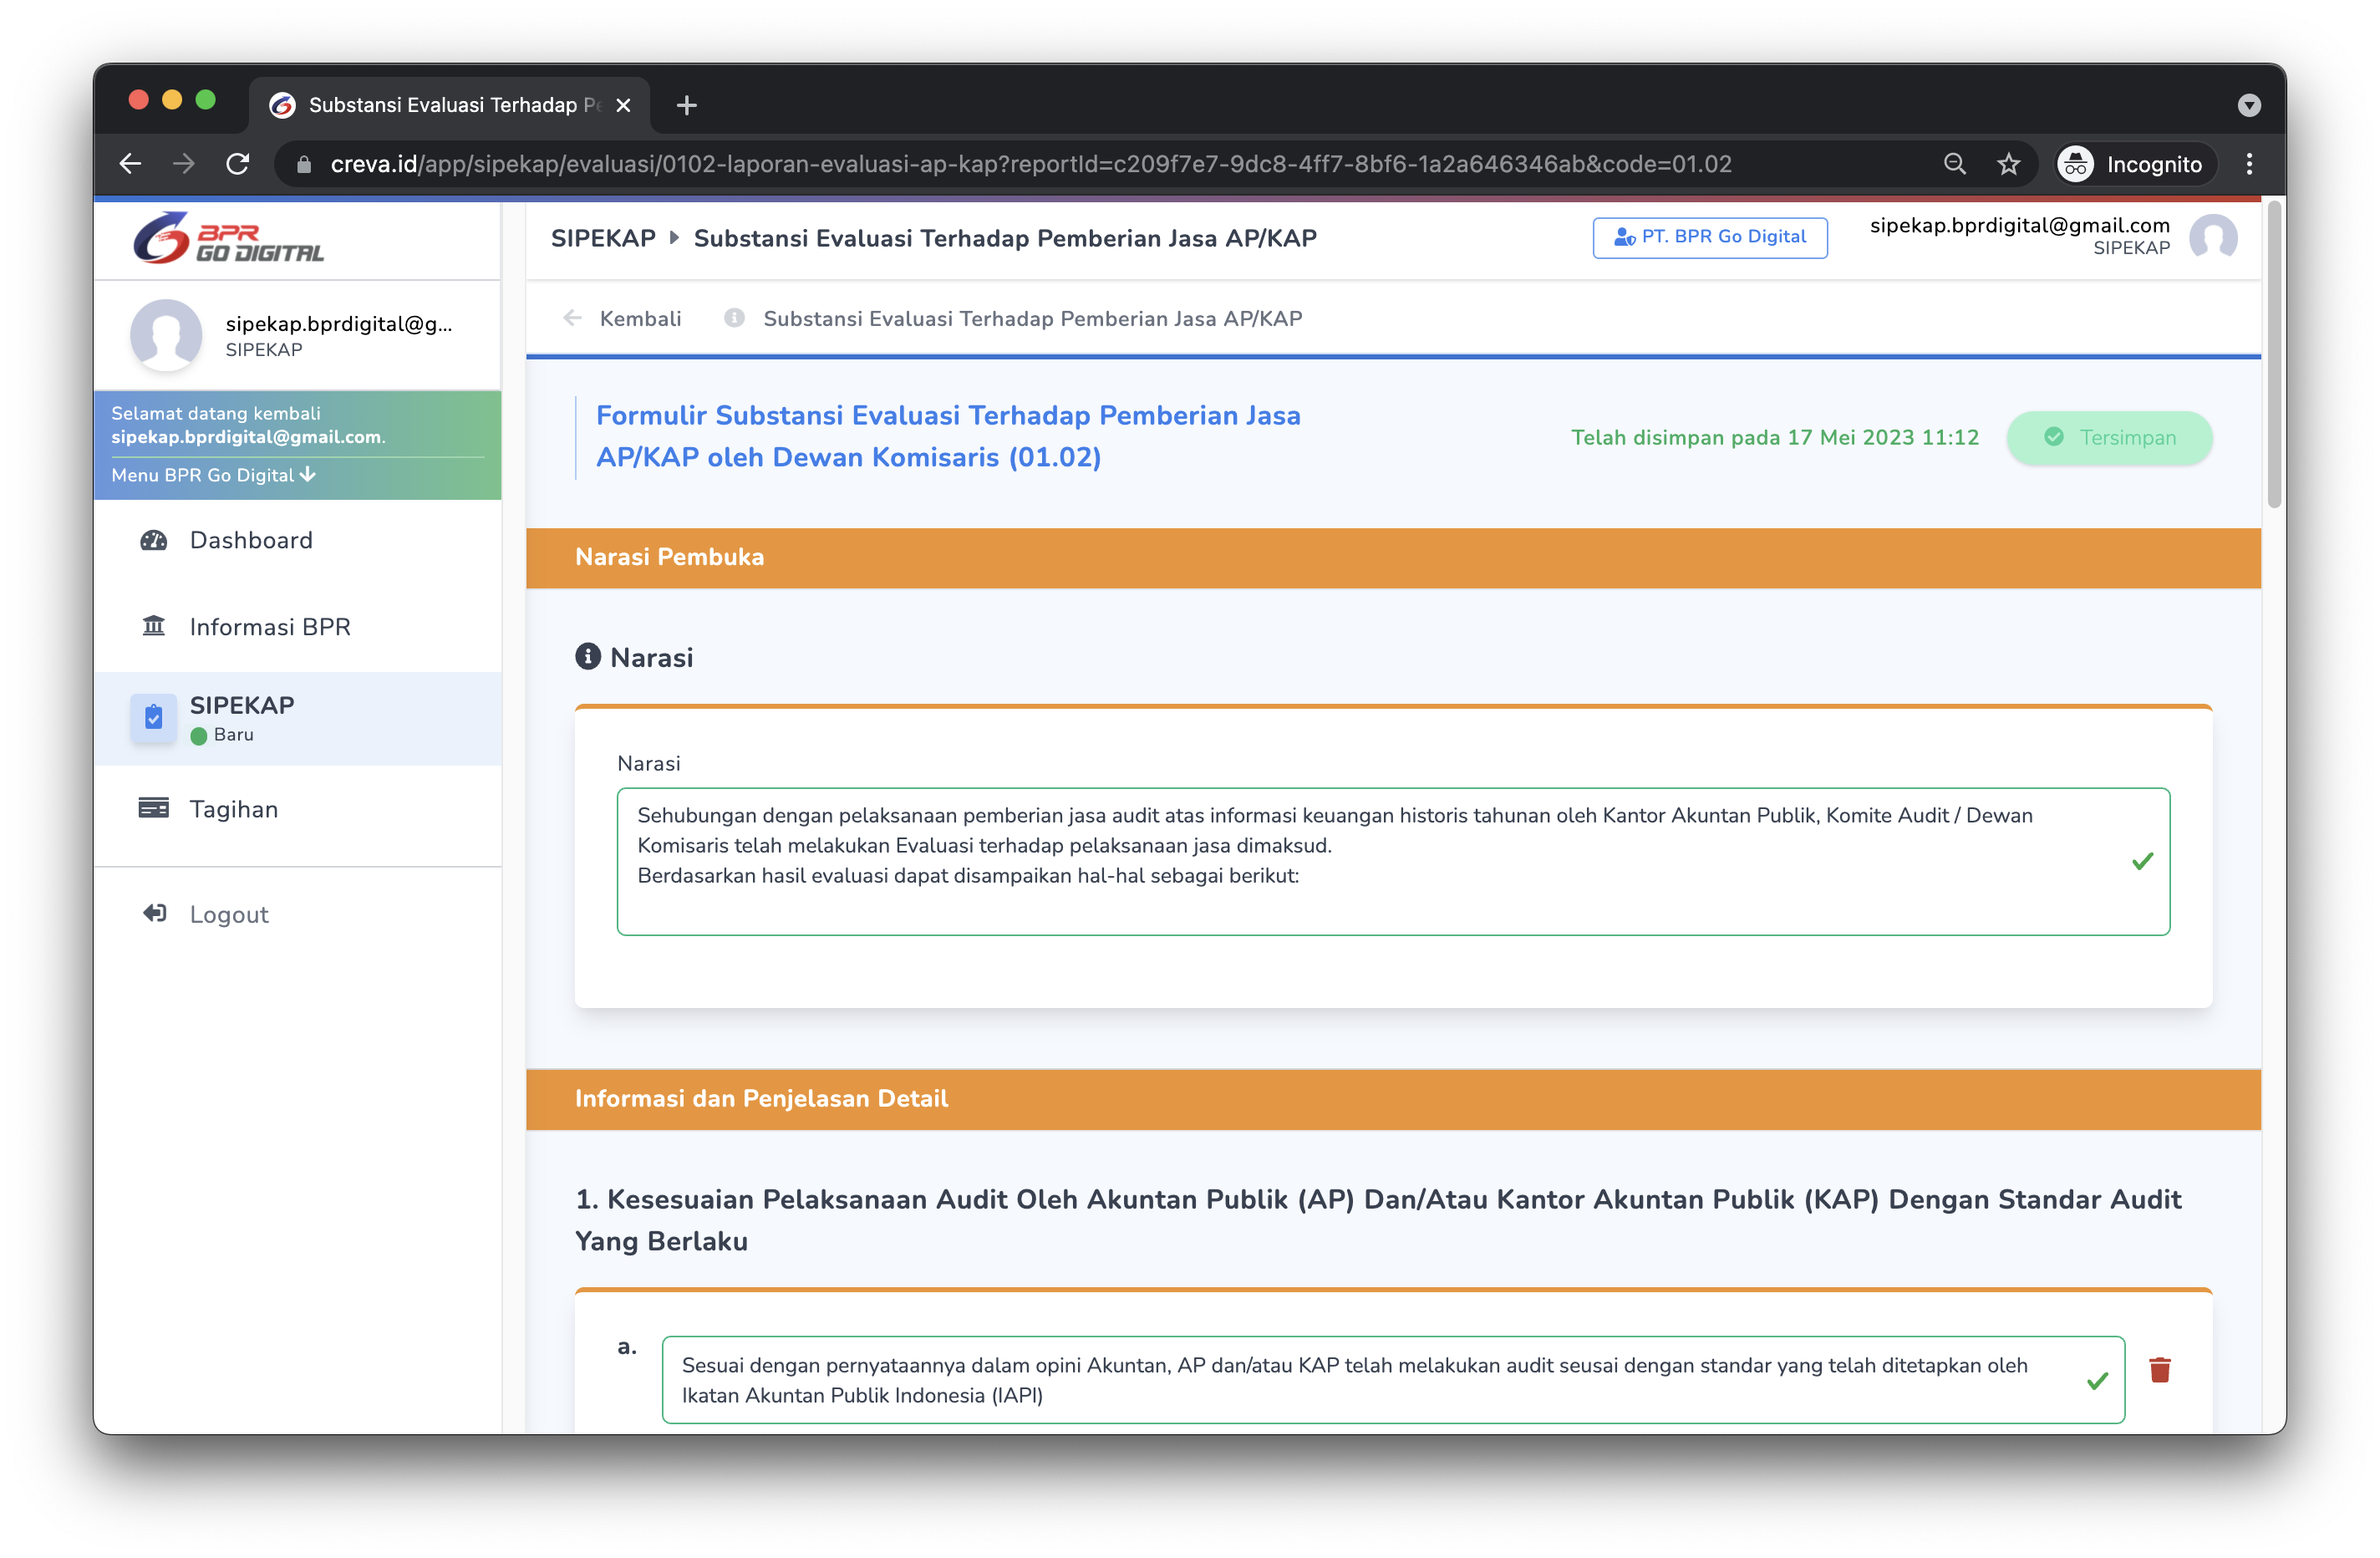Viewport: 2380px width, 1558px height.
Task: Click the PT. BPR Go Digital button
Action: click(x=1710, y=237)
